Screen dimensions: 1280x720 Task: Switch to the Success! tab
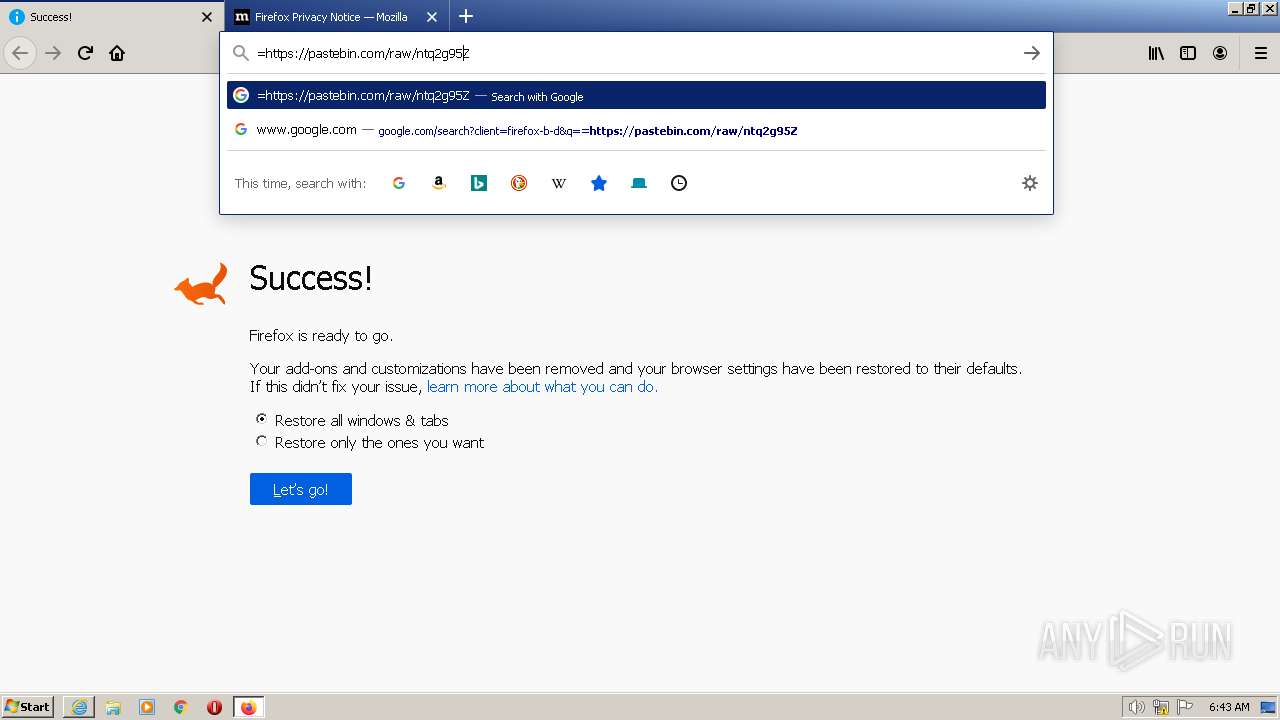111,17
